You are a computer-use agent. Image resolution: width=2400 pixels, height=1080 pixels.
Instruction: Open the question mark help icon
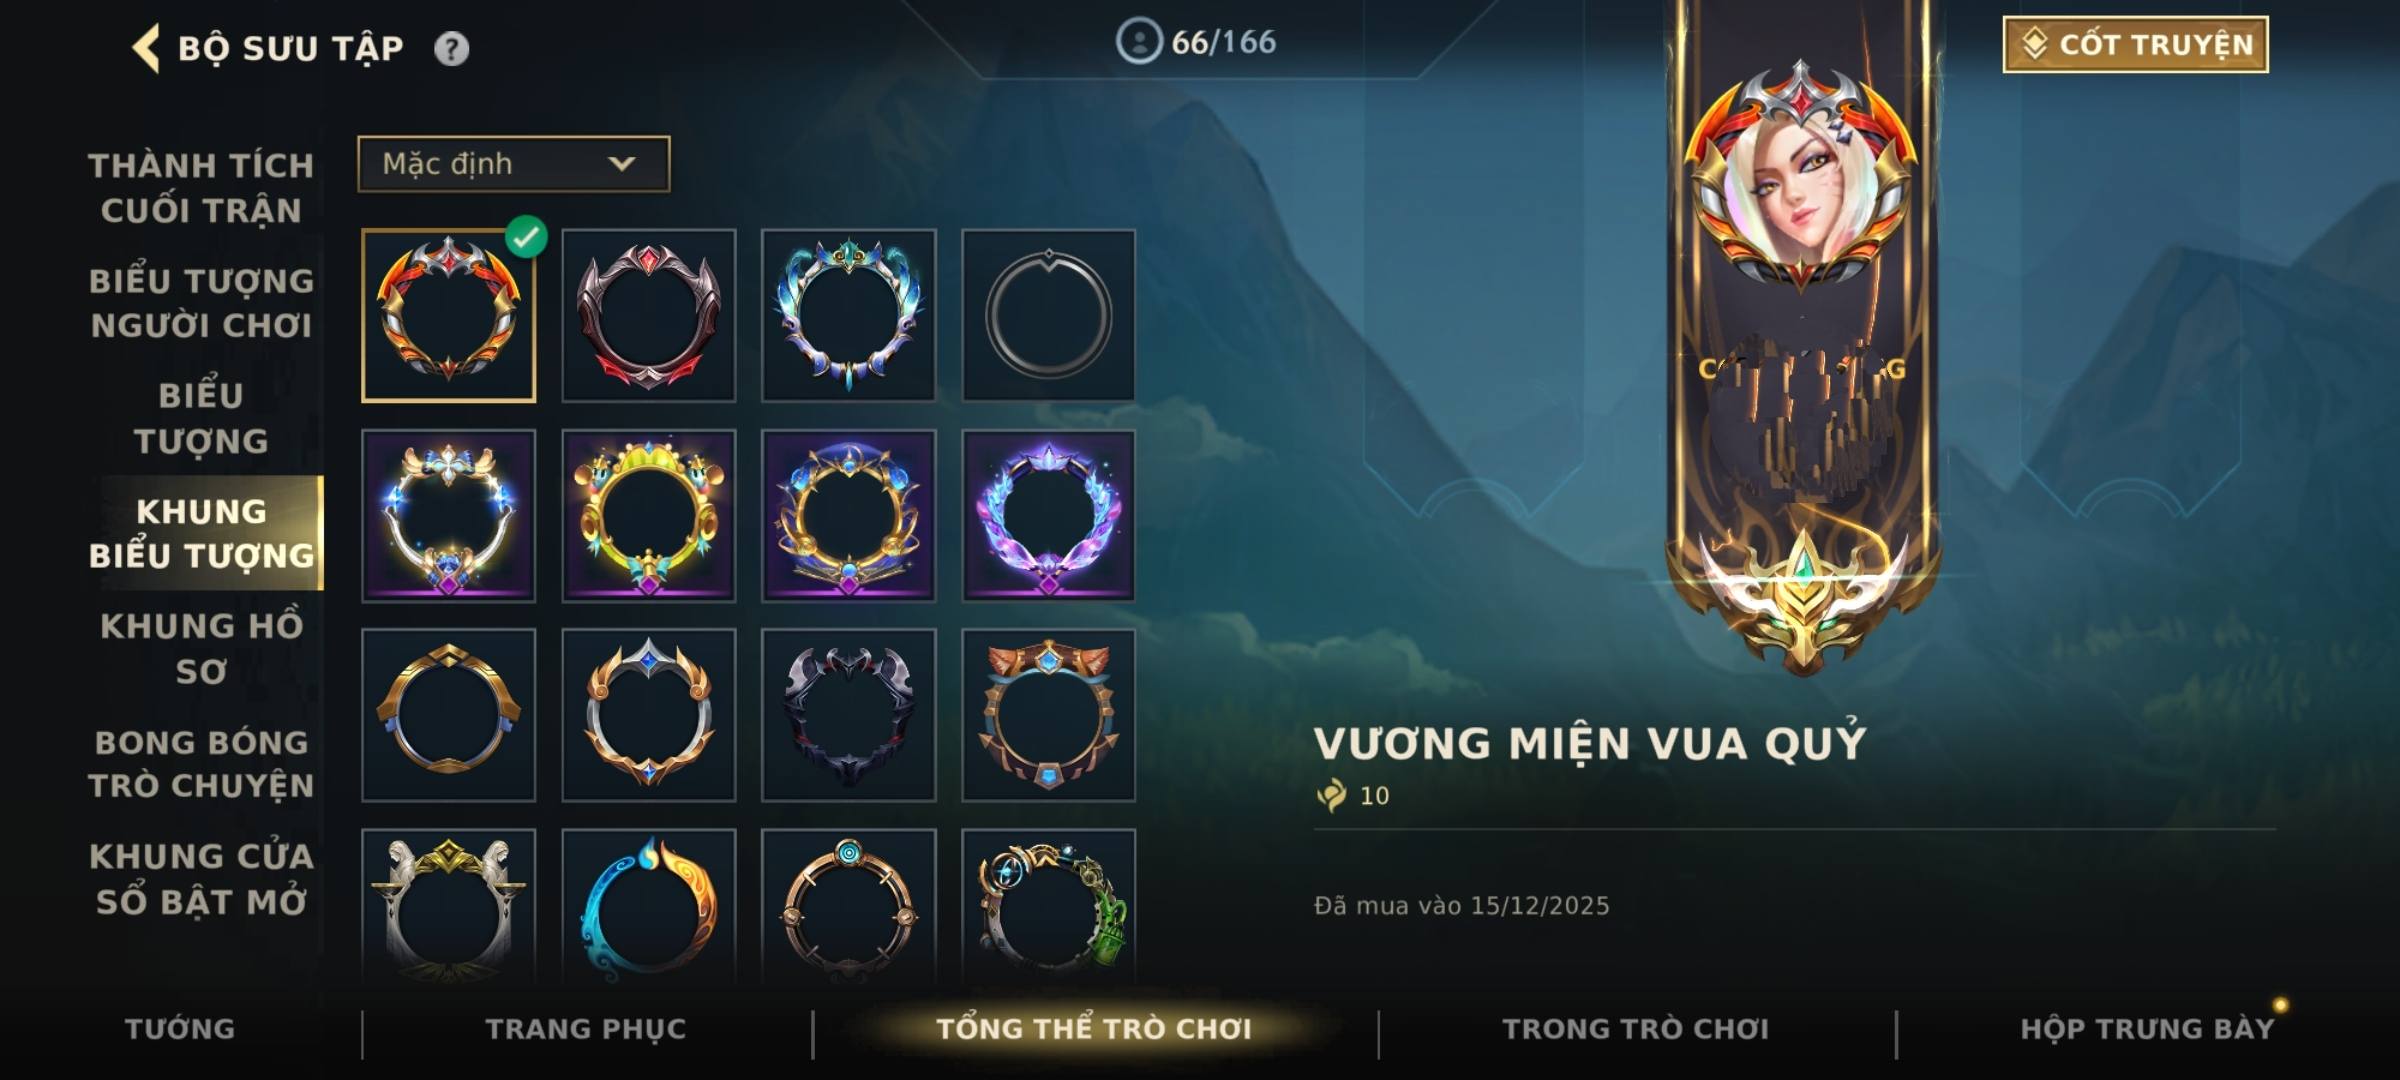tap(452, 49)
